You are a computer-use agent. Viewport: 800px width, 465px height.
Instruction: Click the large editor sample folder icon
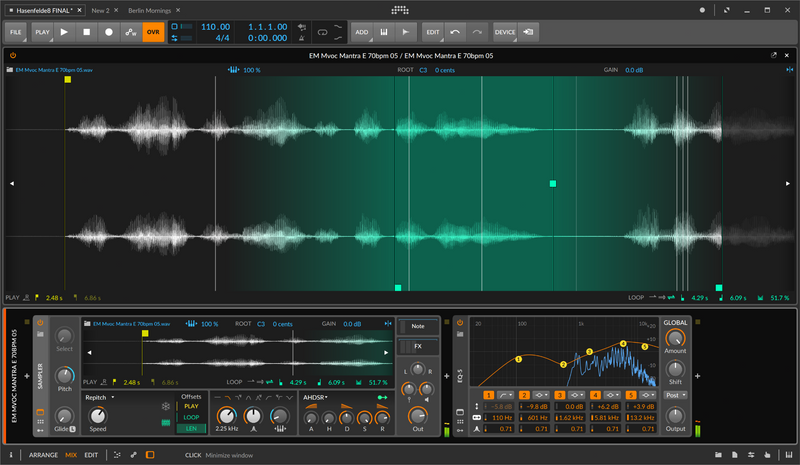tap(10, 70)
